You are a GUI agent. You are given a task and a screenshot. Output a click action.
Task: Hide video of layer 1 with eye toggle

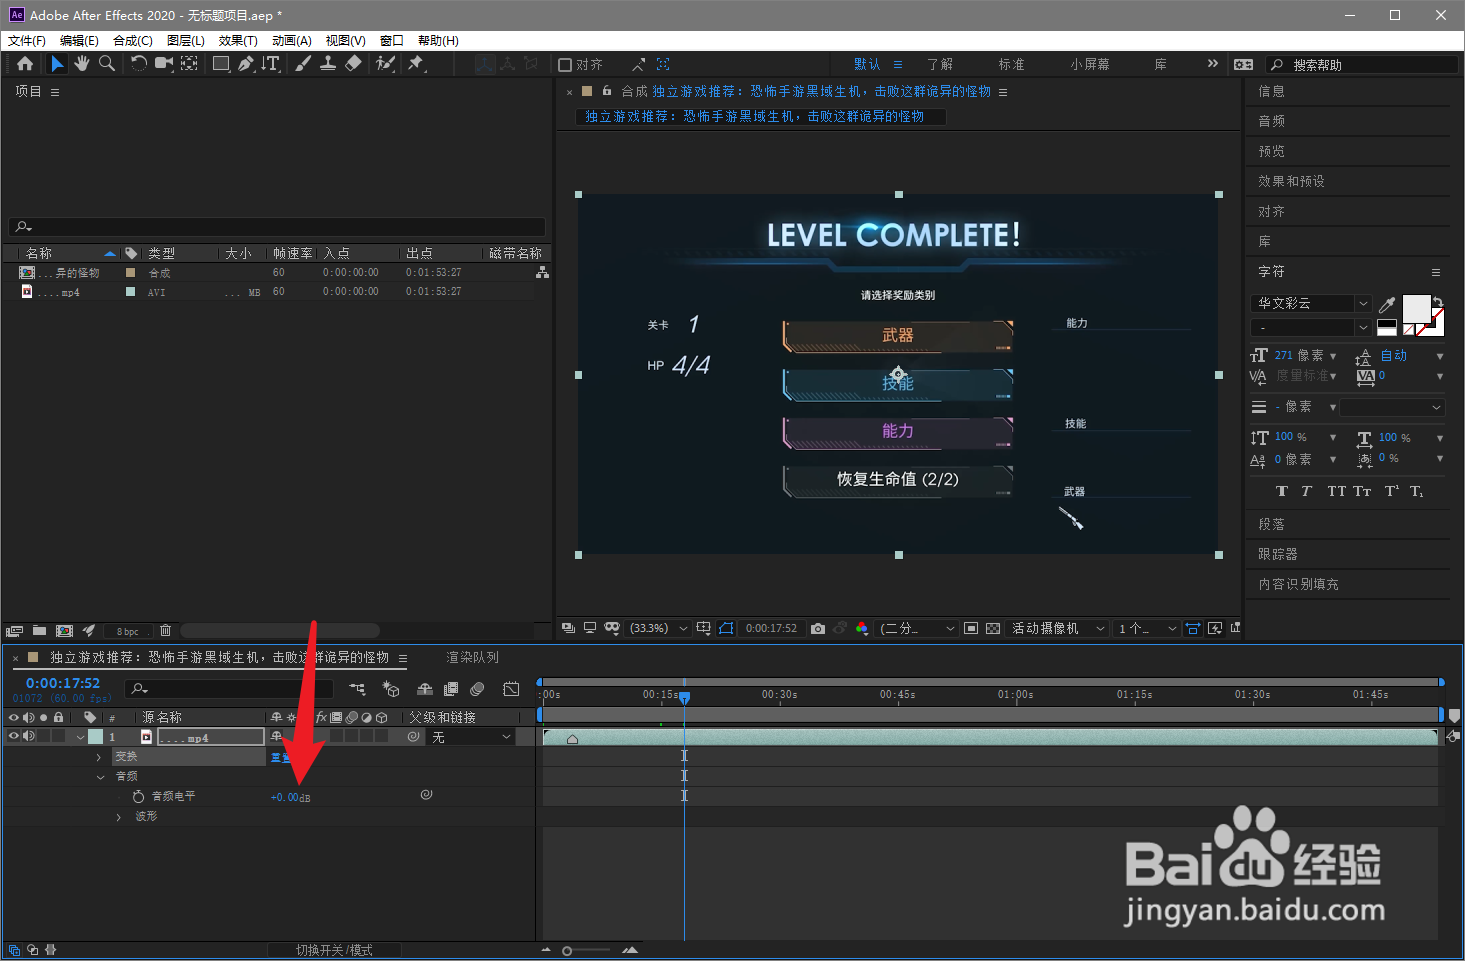tap(14, 737)
